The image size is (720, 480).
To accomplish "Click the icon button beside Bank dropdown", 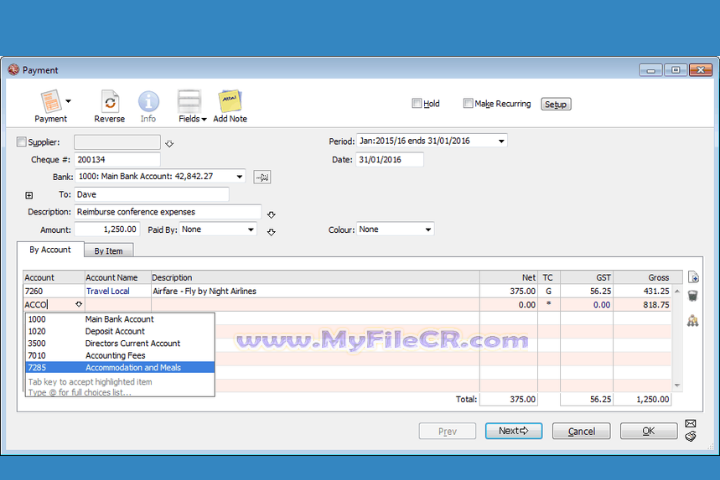I will (262, 177).
